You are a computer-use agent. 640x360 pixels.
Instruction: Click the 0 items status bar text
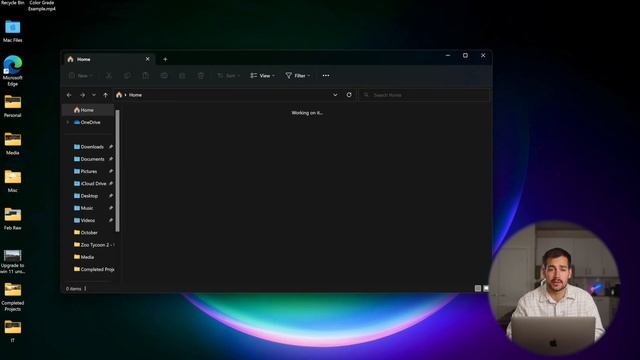[x=74, y=289]
